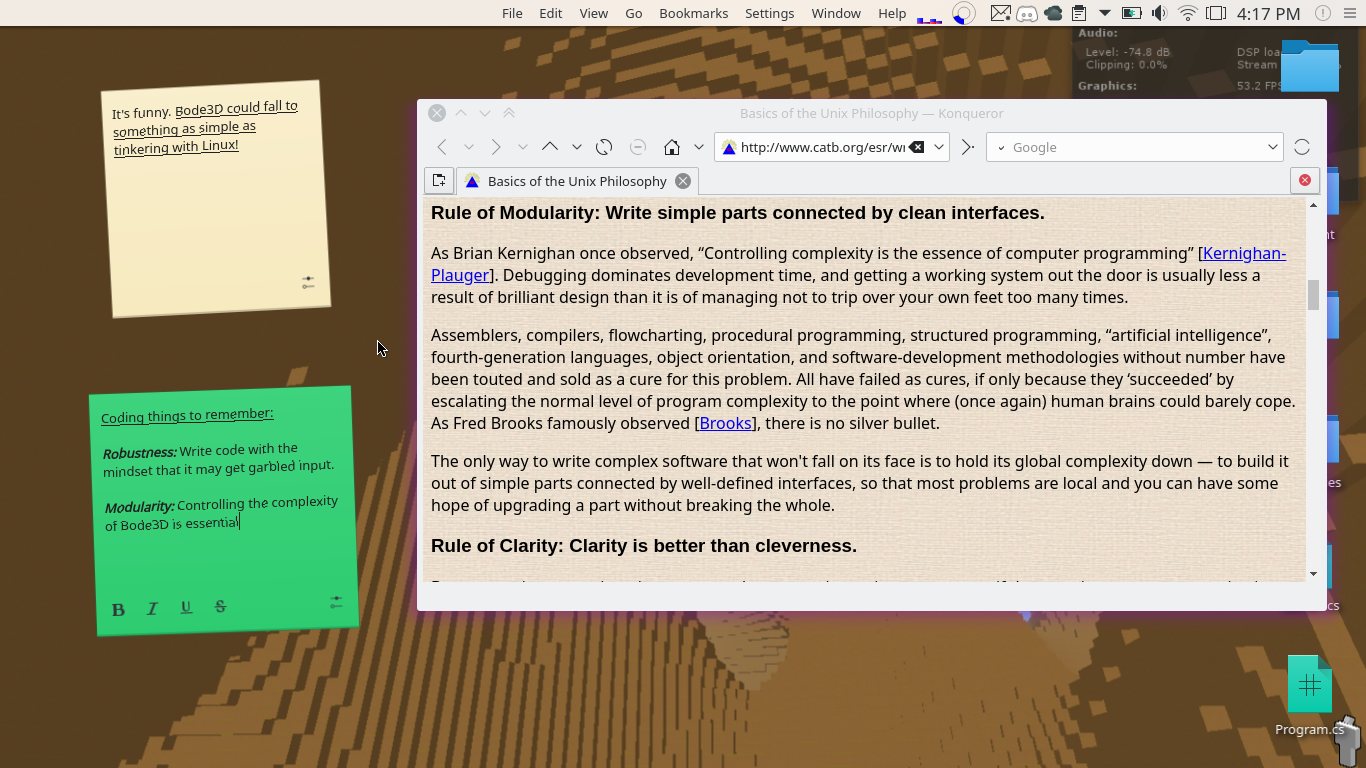Screen dimensions: 1366x768
Task: Open the Bookmarks menu
Action: 693,13
